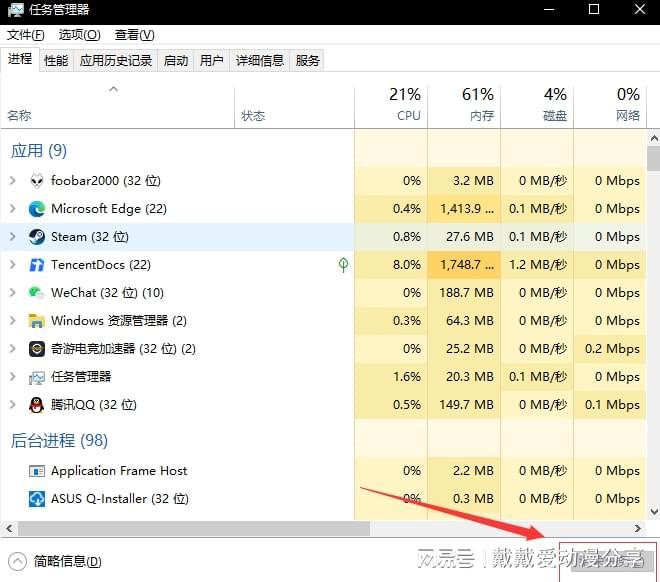Click the 奇游电竞加速器 0.2 Mbps network value
This screenshot has width=660, height=582.
pyautogui.click(x=612, y=349)
